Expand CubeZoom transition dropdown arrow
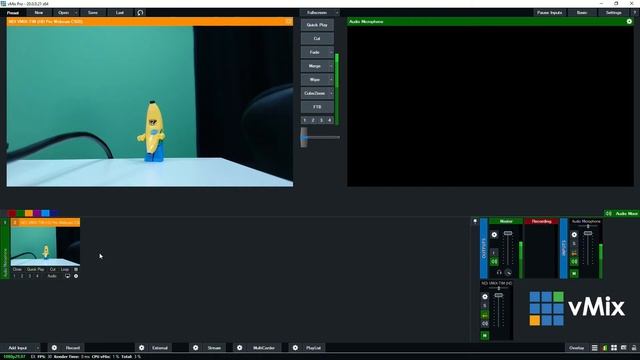Screen dimensions: 640x360 [x=331, y=93]
